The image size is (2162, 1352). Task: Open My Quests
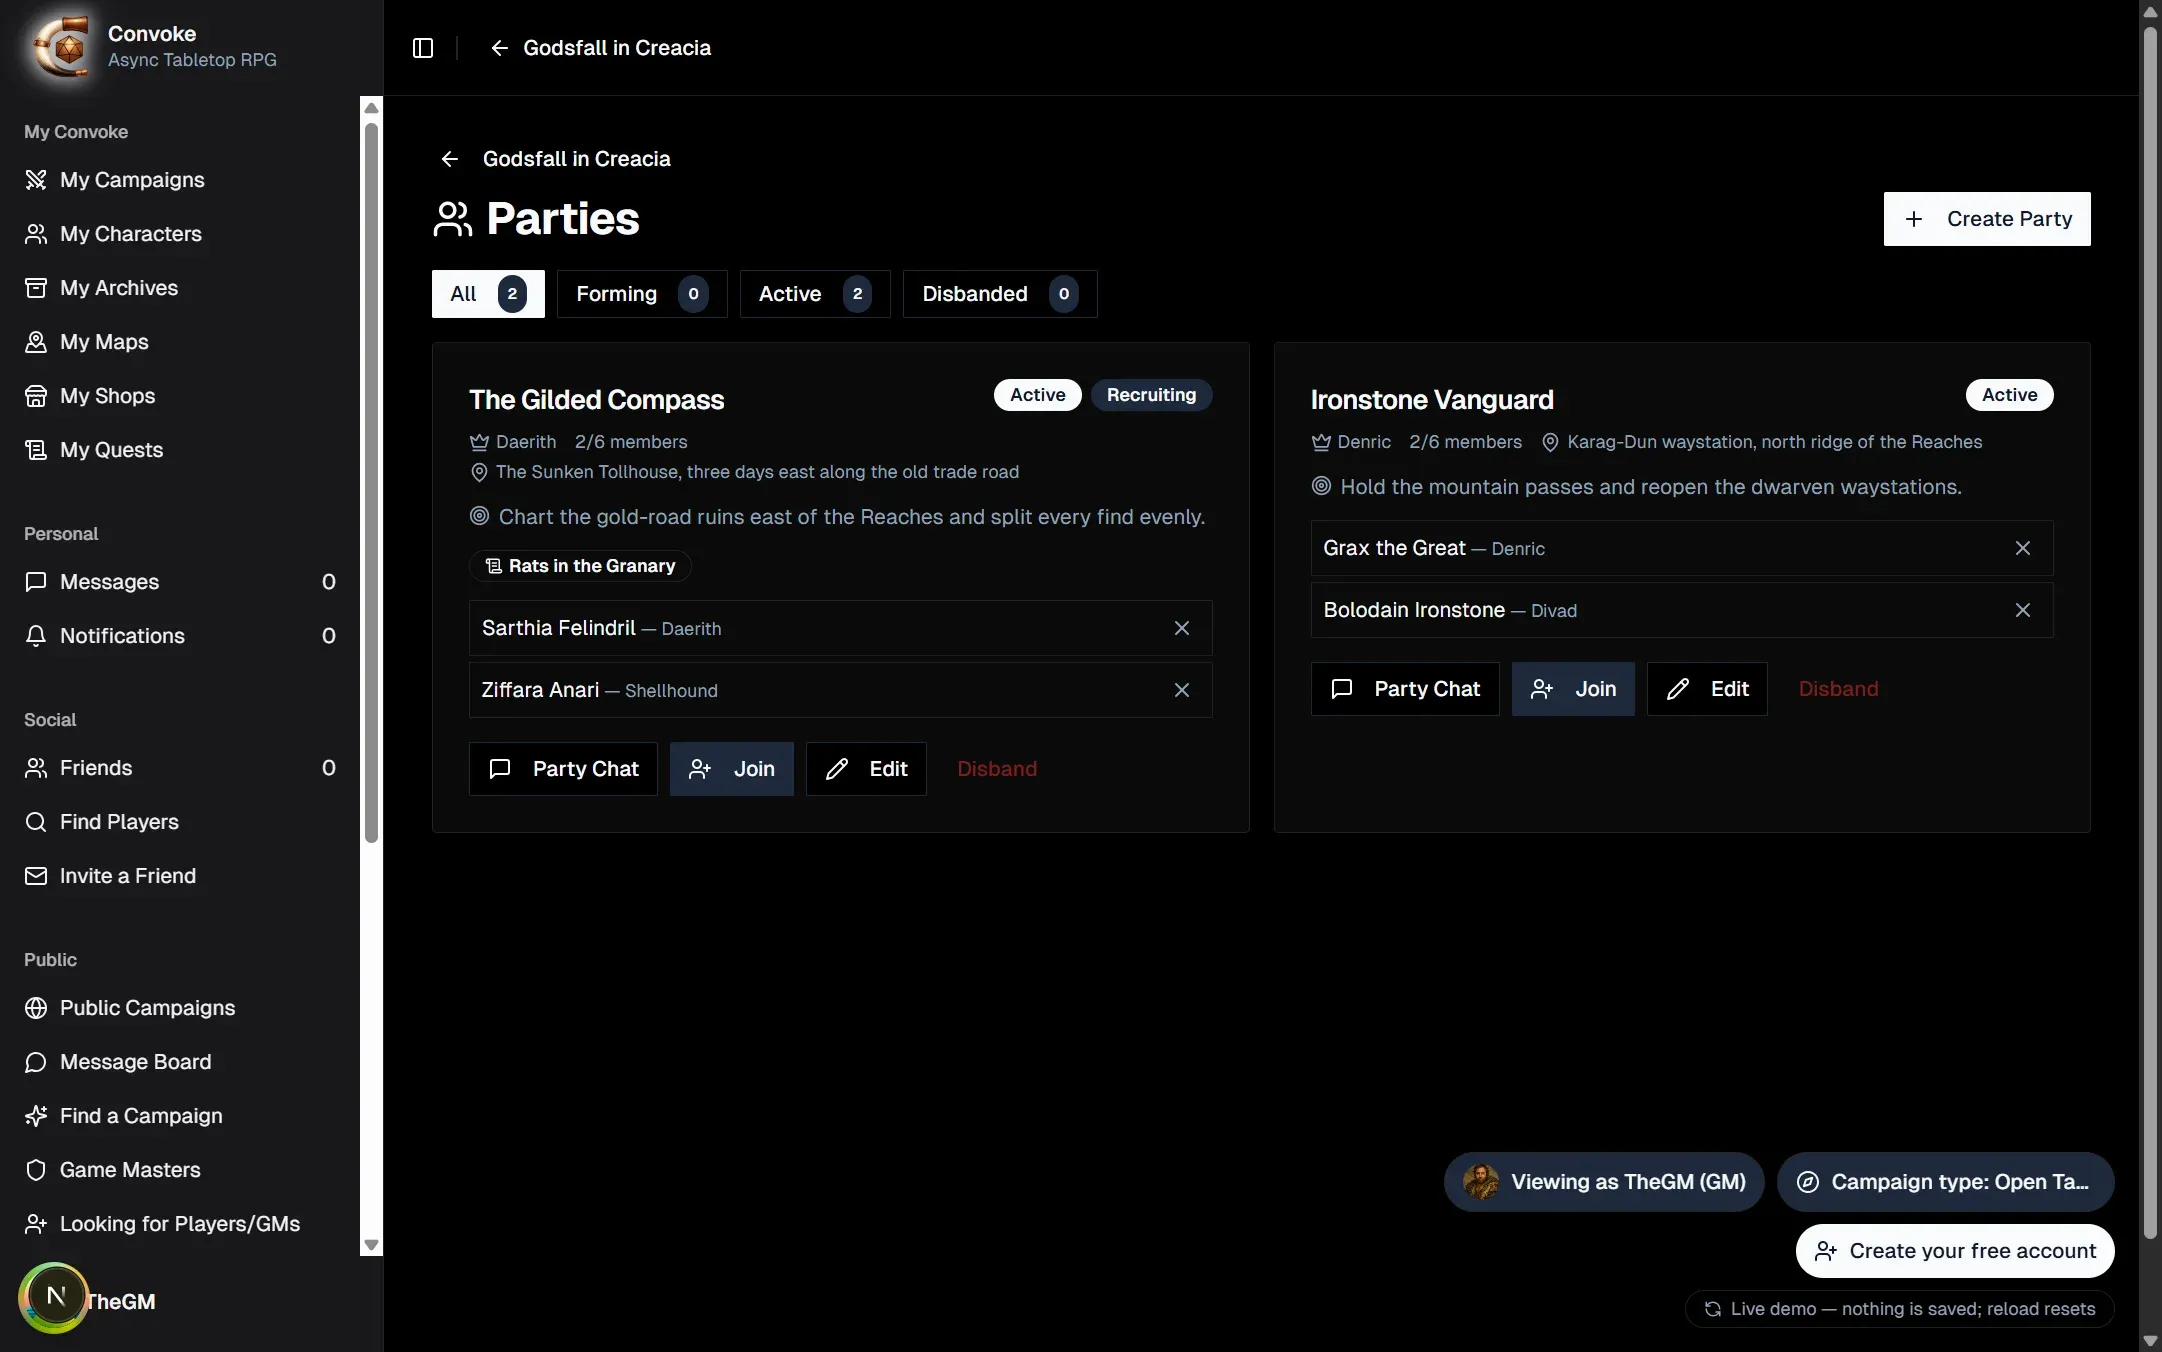[180, 450]
